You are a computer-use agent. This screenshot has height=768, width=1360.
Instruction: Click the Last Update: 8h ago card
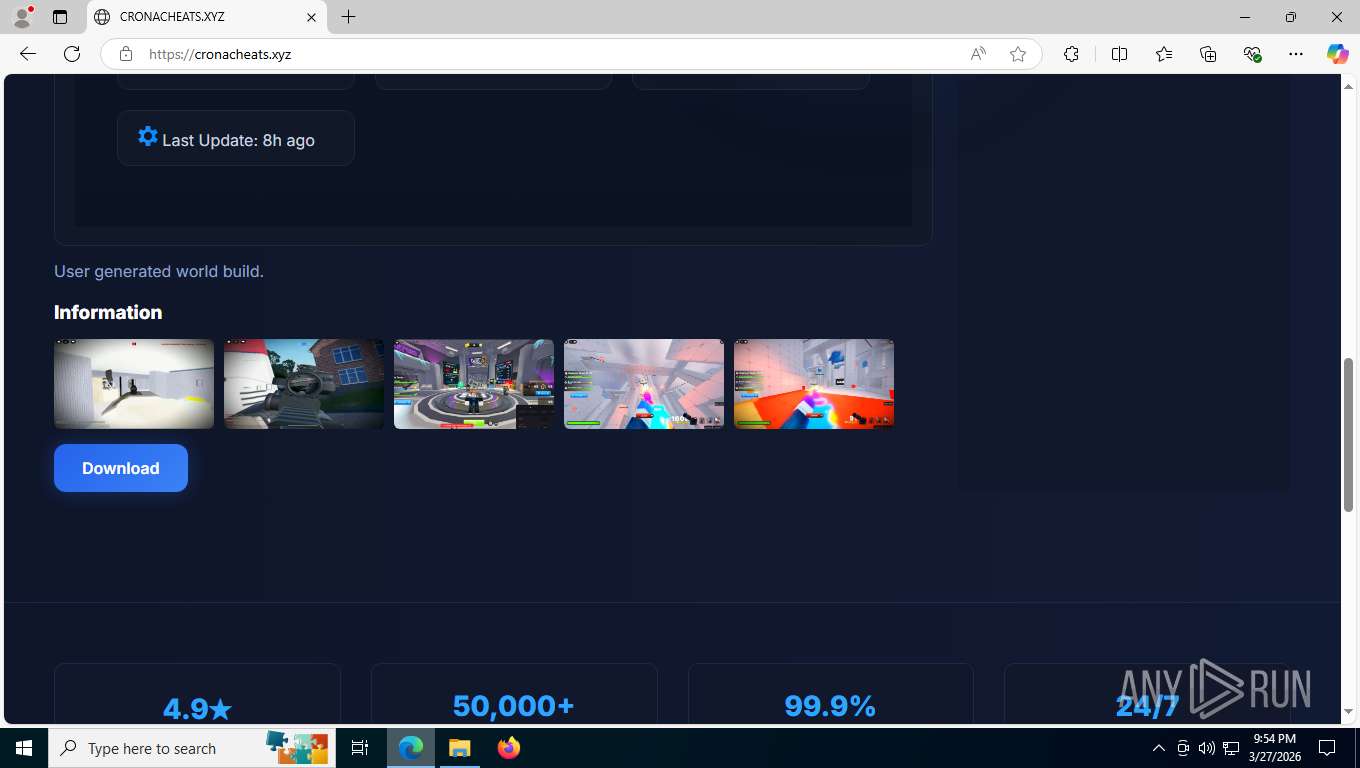tap(236, 138)
